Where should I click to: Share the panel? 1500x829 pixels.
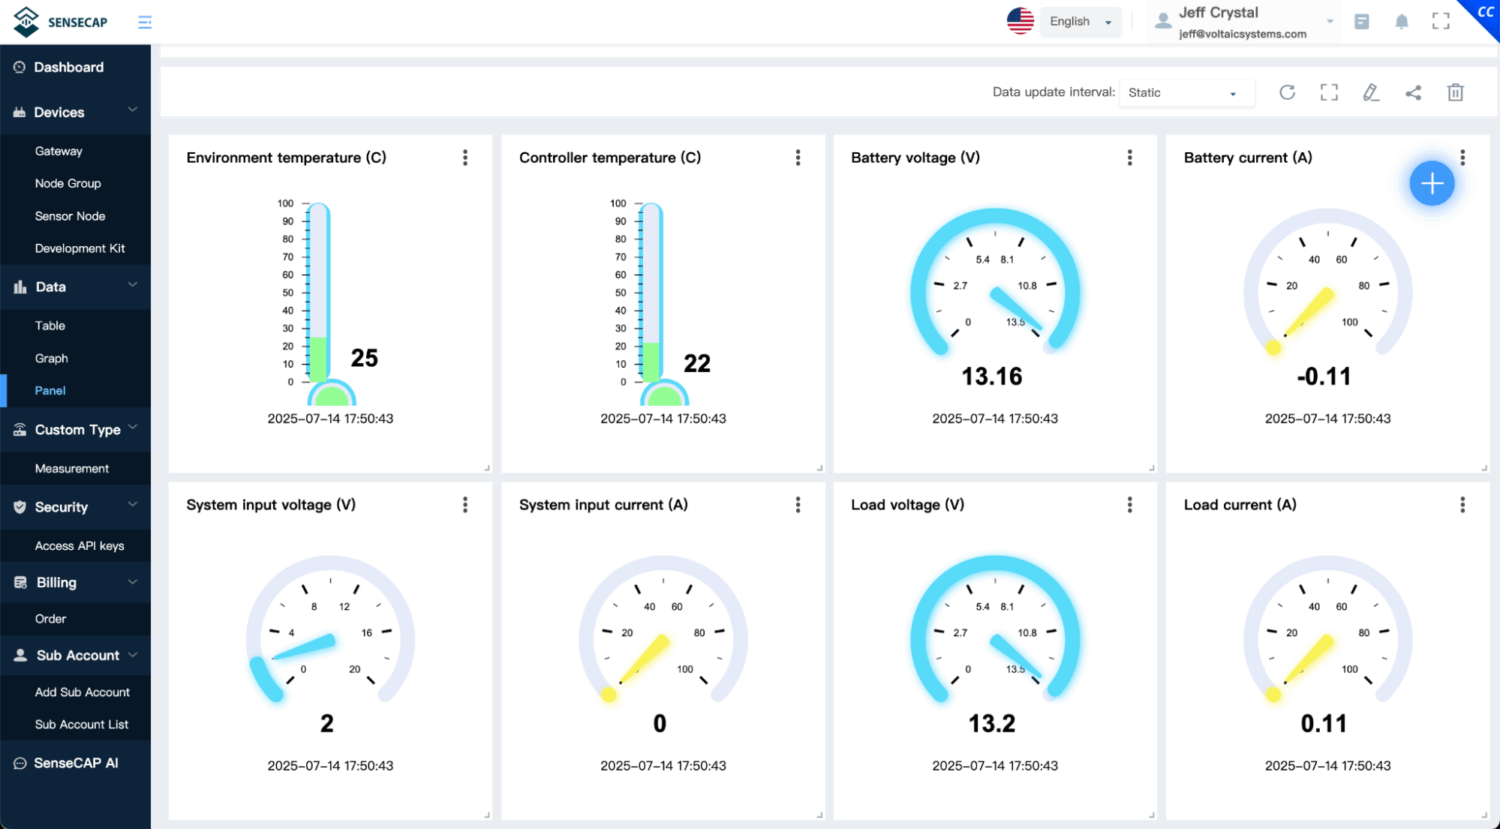[1413, 92]
